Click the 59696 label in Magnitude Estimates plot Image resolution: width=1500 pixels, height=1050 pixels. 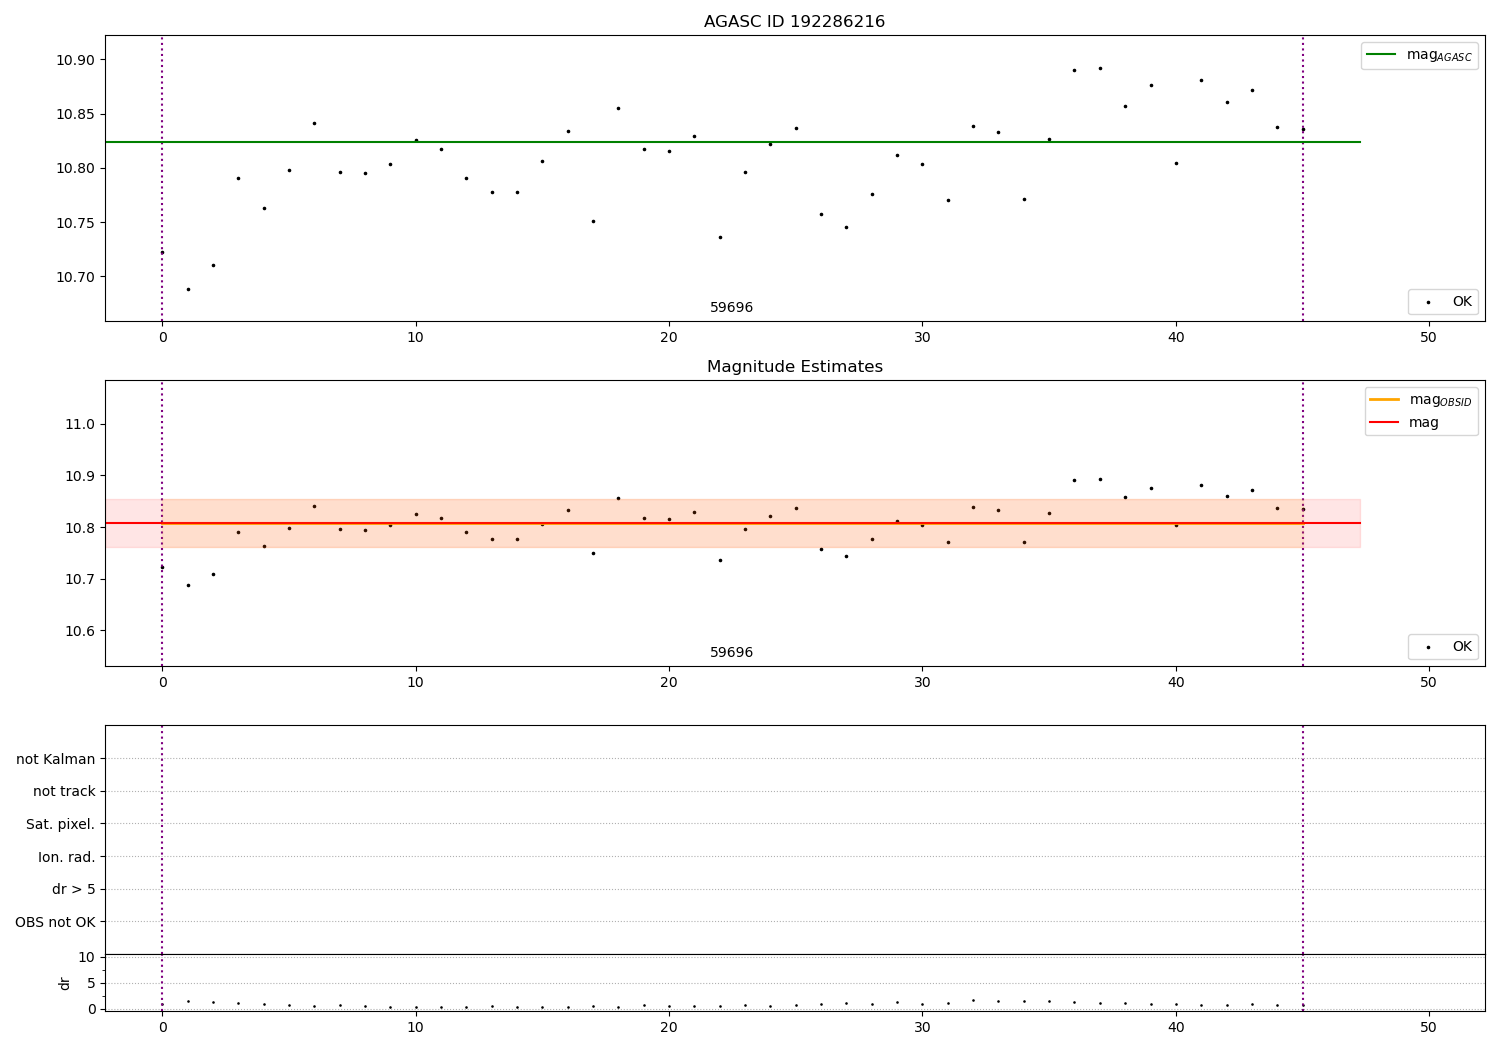point(731,653)
